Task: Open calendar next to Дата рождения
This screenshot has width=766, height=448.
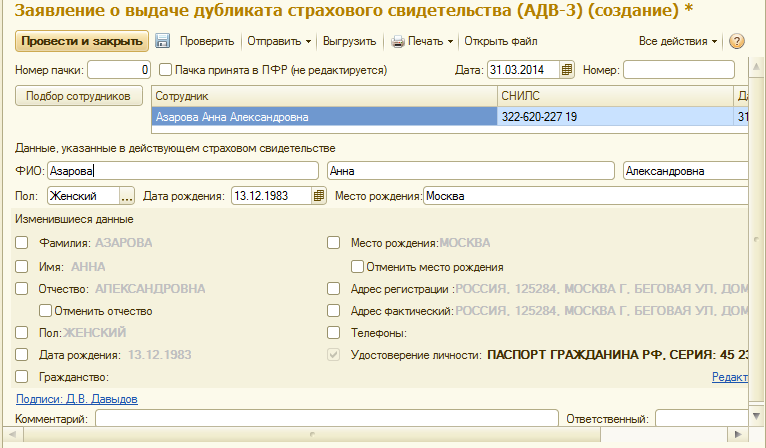Action: [319, 196]
